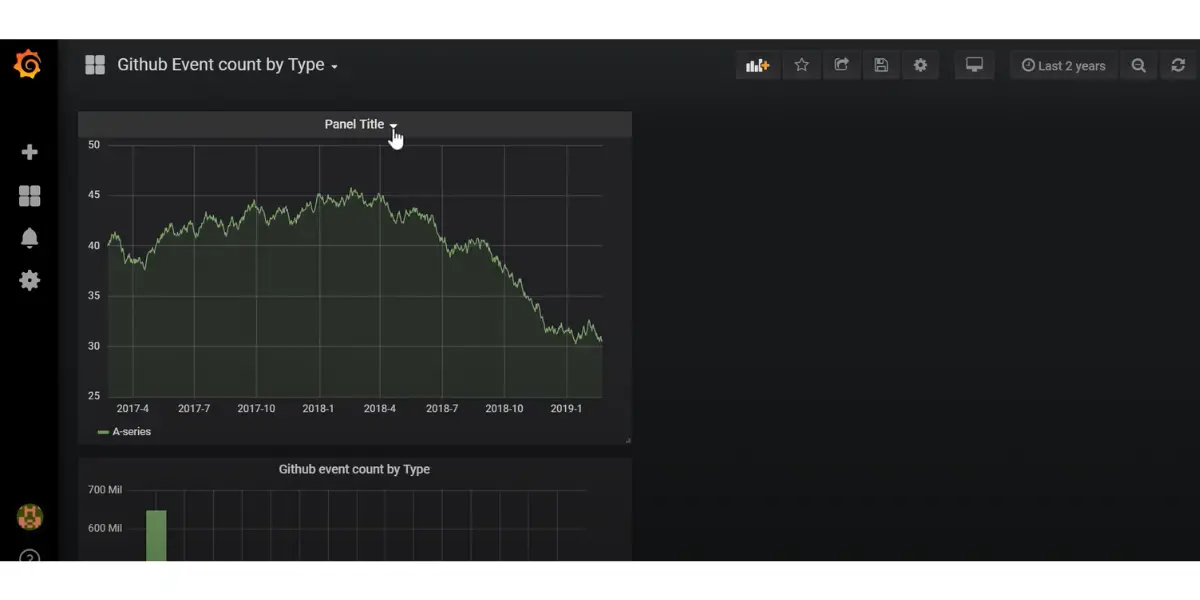Zoom out the time range
Viewport: 1200px width, 600px height.
click(x=1138, y=65)
